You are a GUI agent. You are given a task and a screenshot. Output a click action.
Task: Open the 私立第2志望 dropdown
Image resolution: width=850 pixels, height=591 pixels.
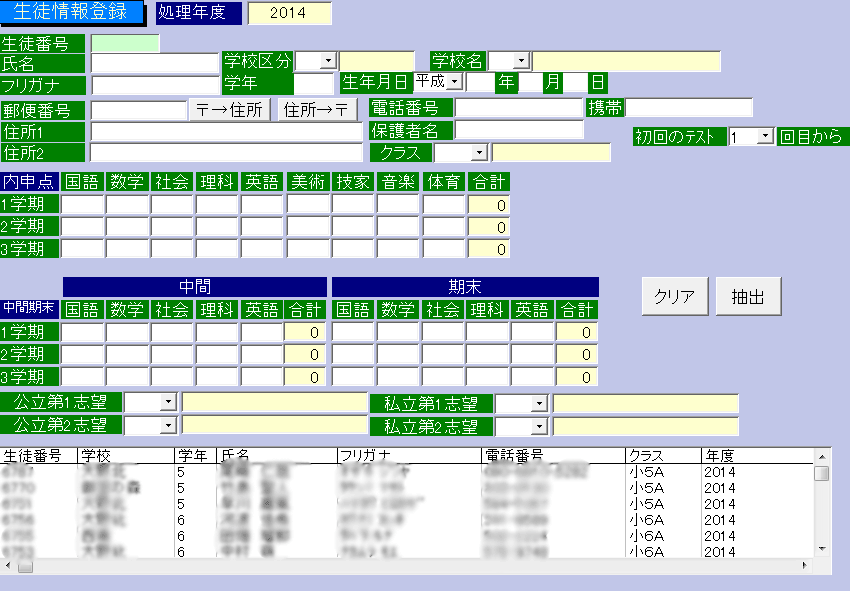[539, 426]
